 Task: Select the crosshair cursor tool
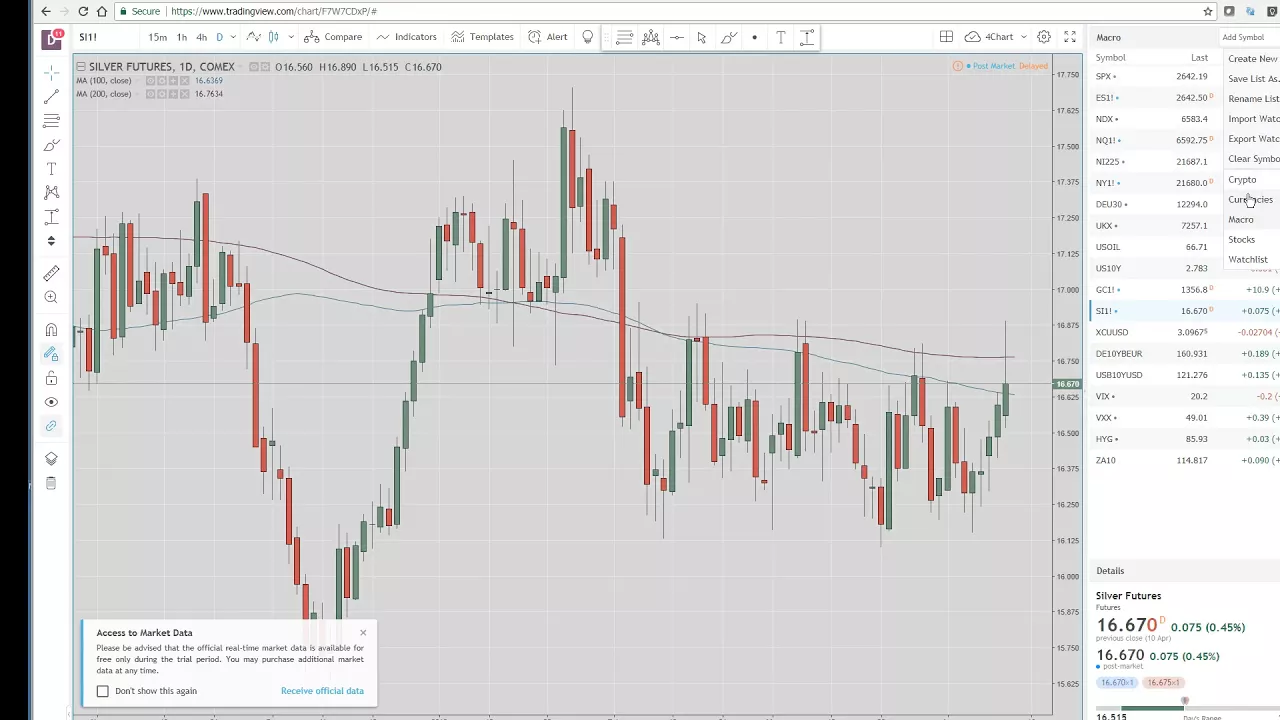pyautogui.click(x=51, y=73)
